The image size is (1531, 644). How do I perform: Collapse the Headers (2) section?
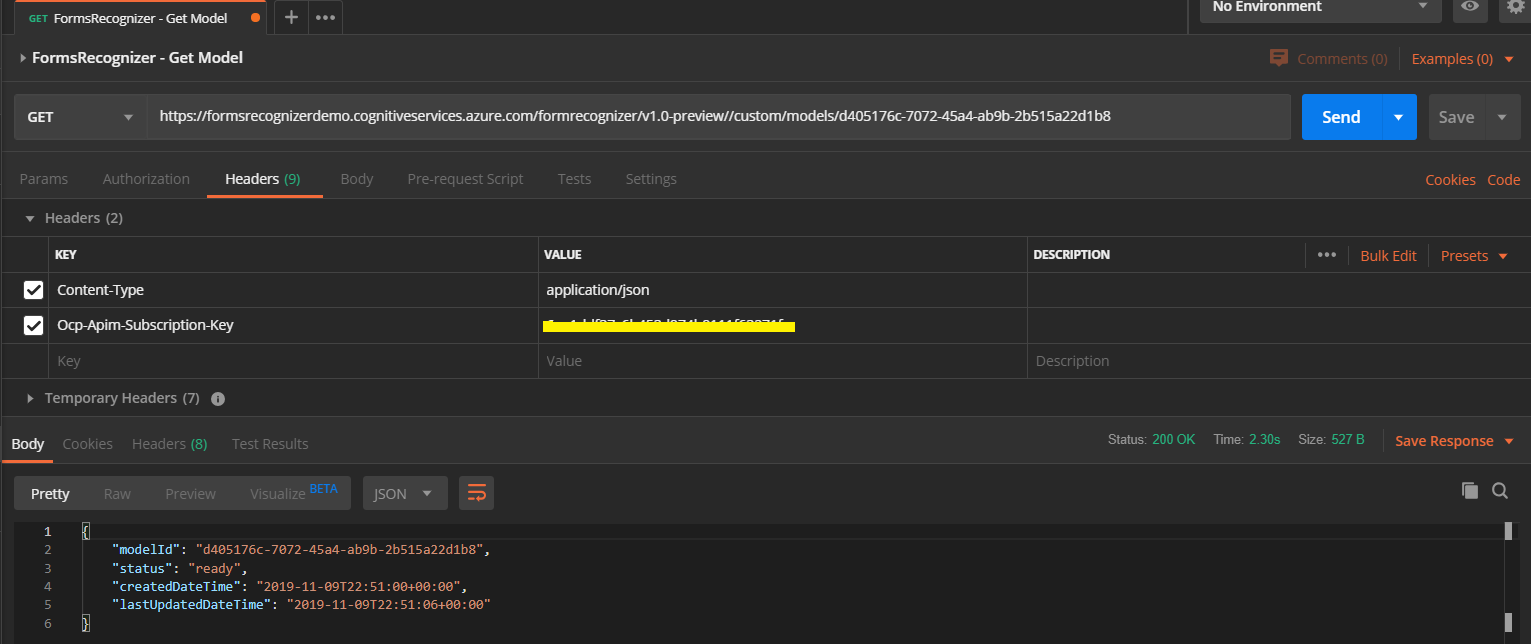[x=74, y=218]
